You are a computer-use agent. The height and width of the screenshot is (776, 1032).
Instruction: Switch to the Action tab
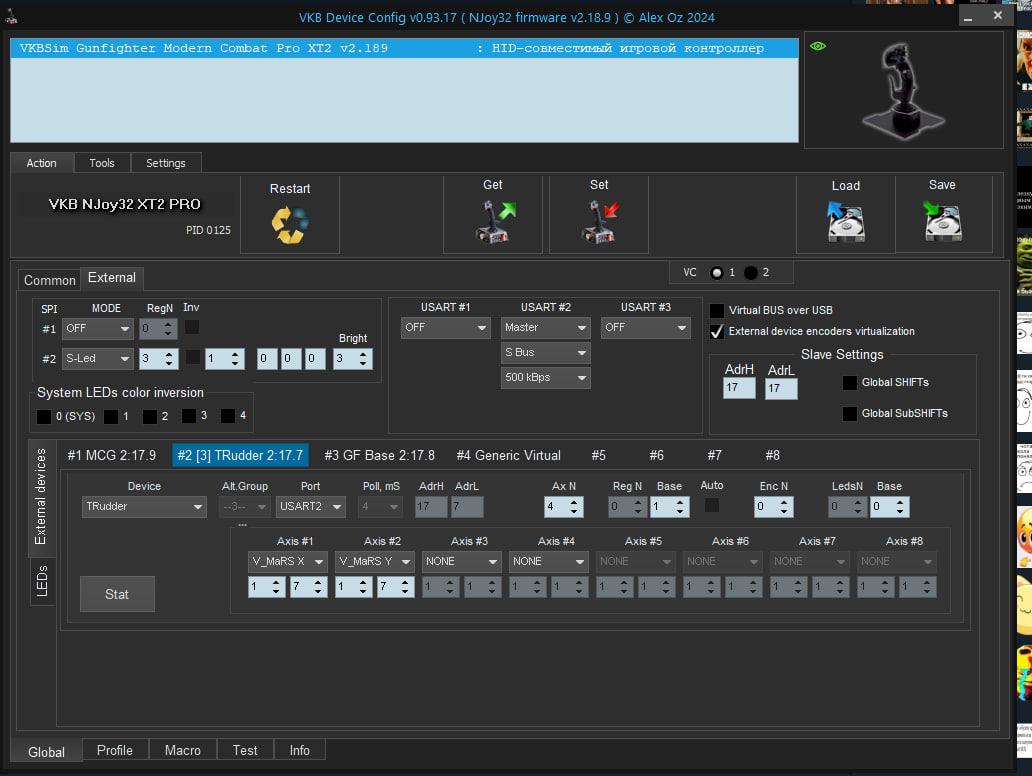(x=41, y=163)
